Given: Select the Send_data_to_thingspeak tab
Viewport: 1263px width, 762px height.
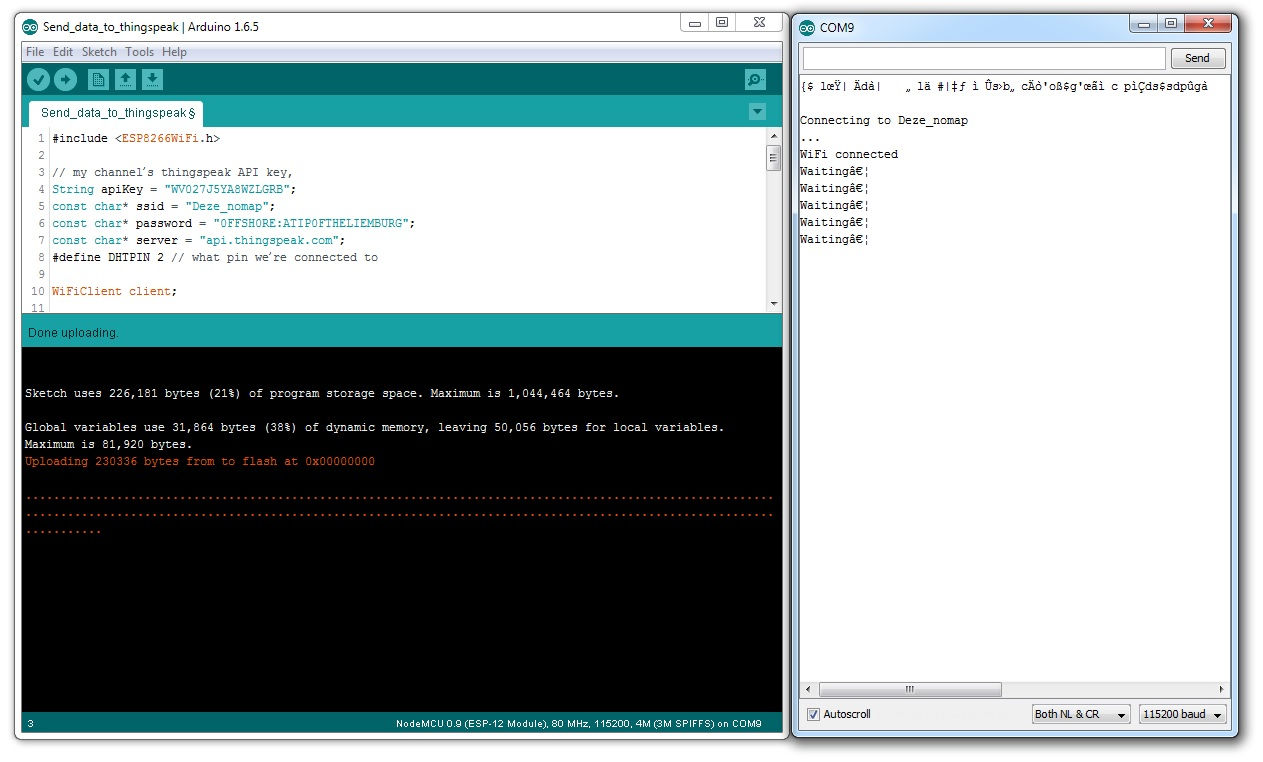Looking at the screenshot, I should (116, 113).
